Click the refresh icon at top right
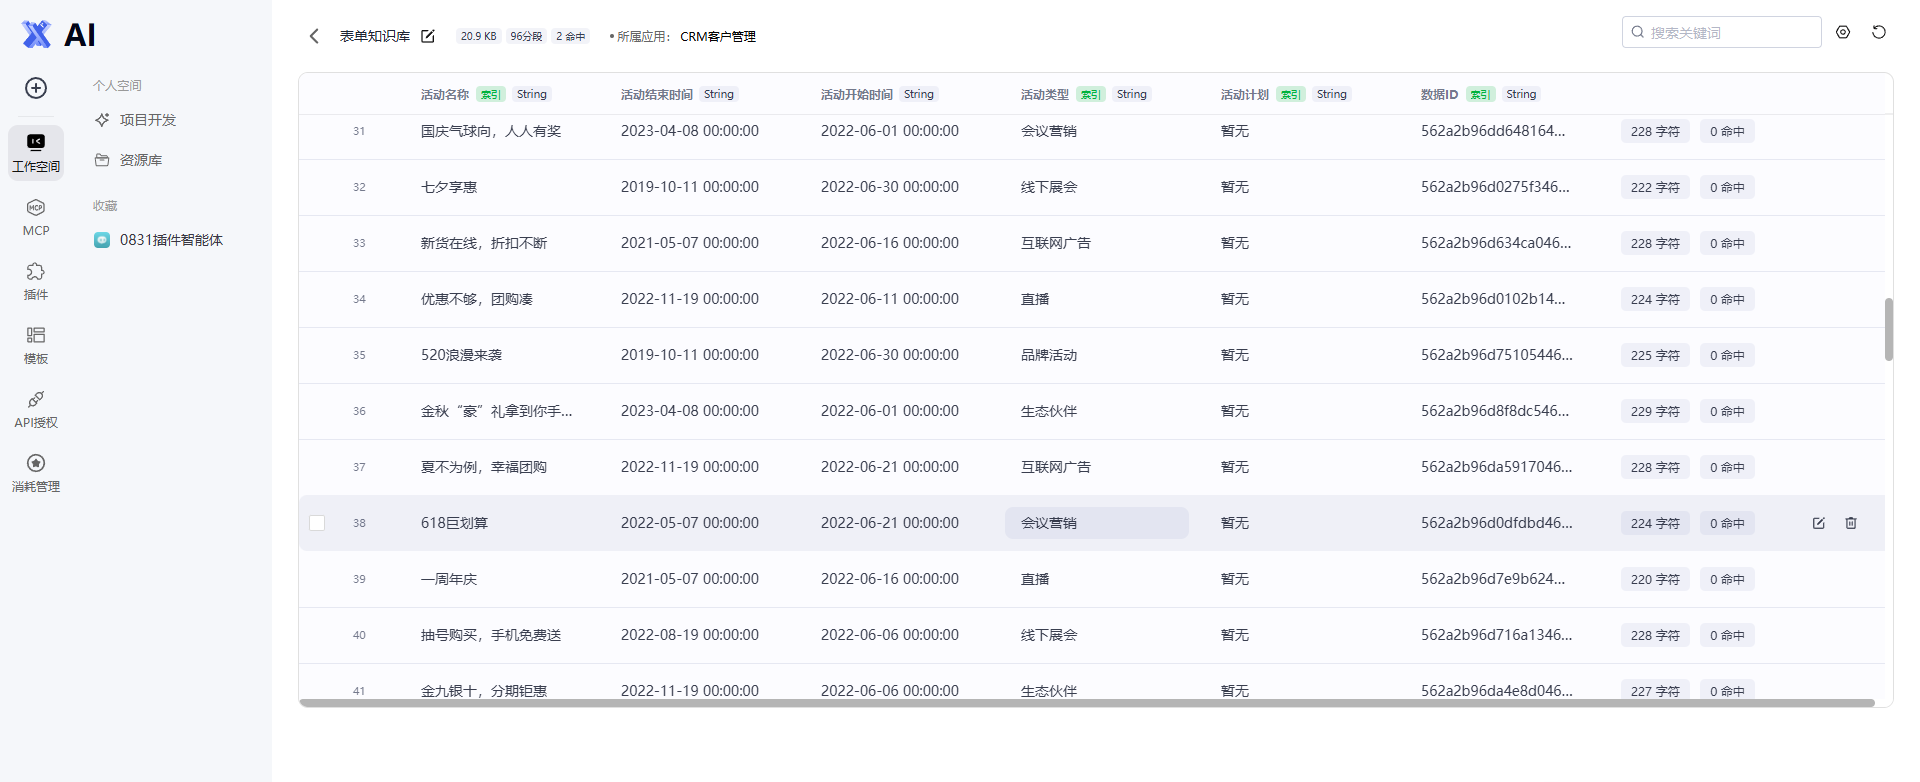The width and height of the screenshot is (1920, 782). coord(1879,32)
